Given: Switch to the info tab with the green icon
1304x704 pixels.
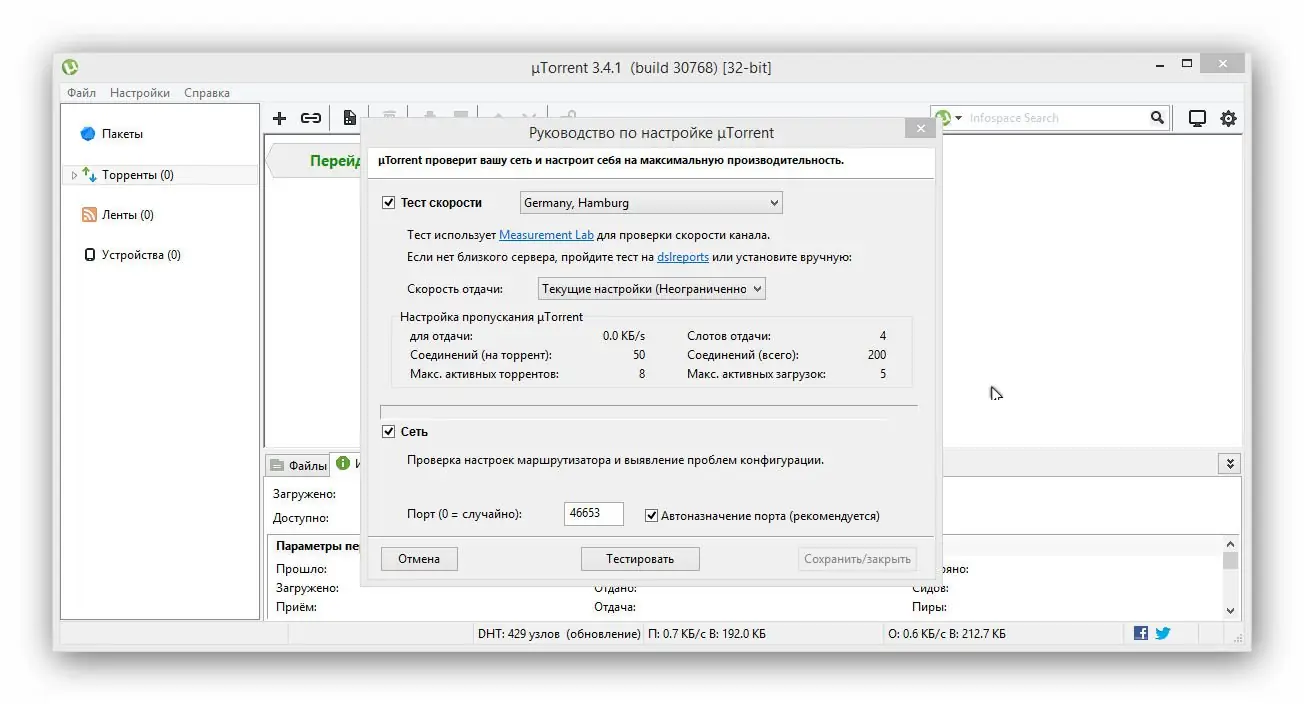Looking at the screenshot, I should [x=346, y=464].
